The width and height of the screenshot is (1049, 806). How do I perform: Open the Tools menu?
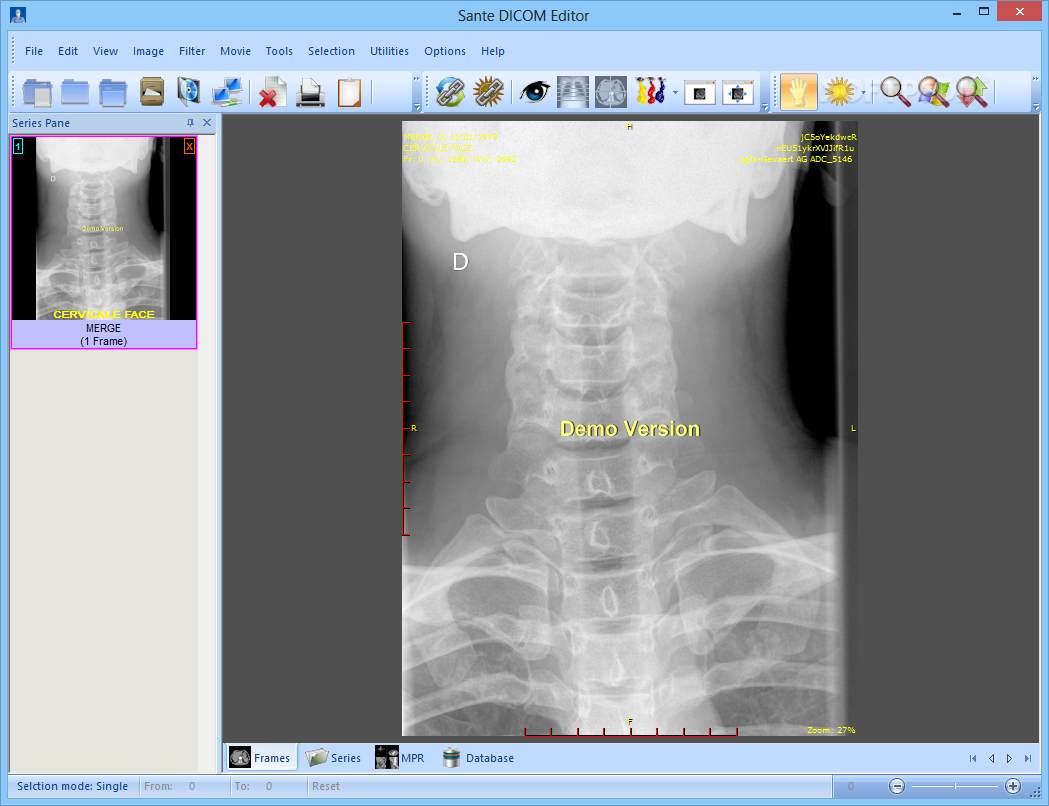[279, 51]
